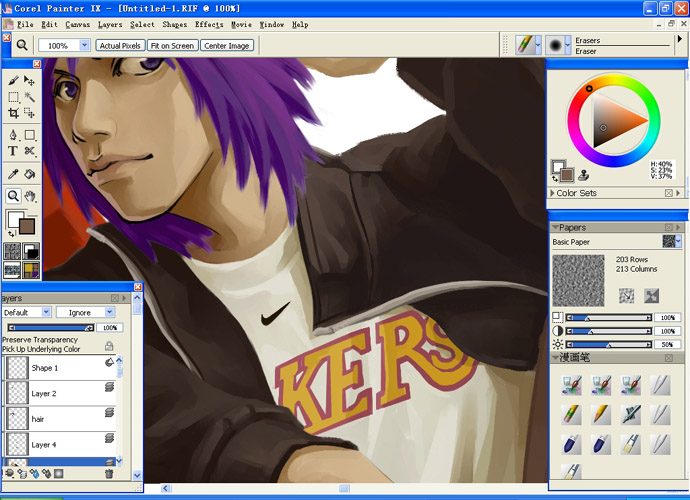Open the Default composite method dropdown

(x=46, y=312)
